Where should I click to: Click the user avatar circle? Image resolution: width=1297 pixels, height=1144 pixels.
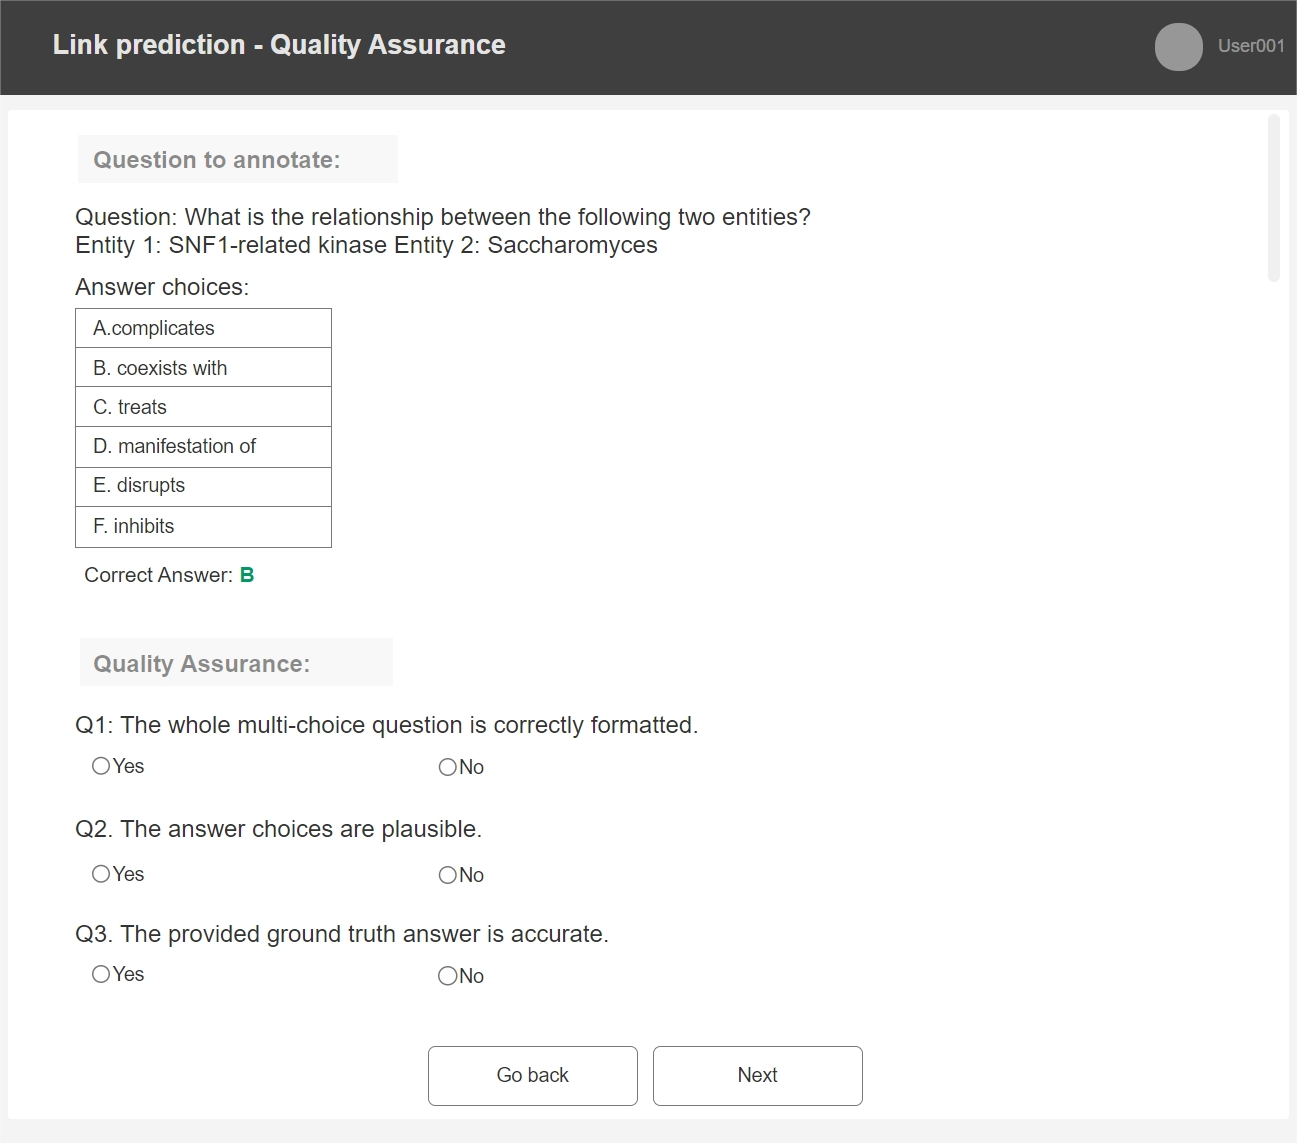[1178, 47]
